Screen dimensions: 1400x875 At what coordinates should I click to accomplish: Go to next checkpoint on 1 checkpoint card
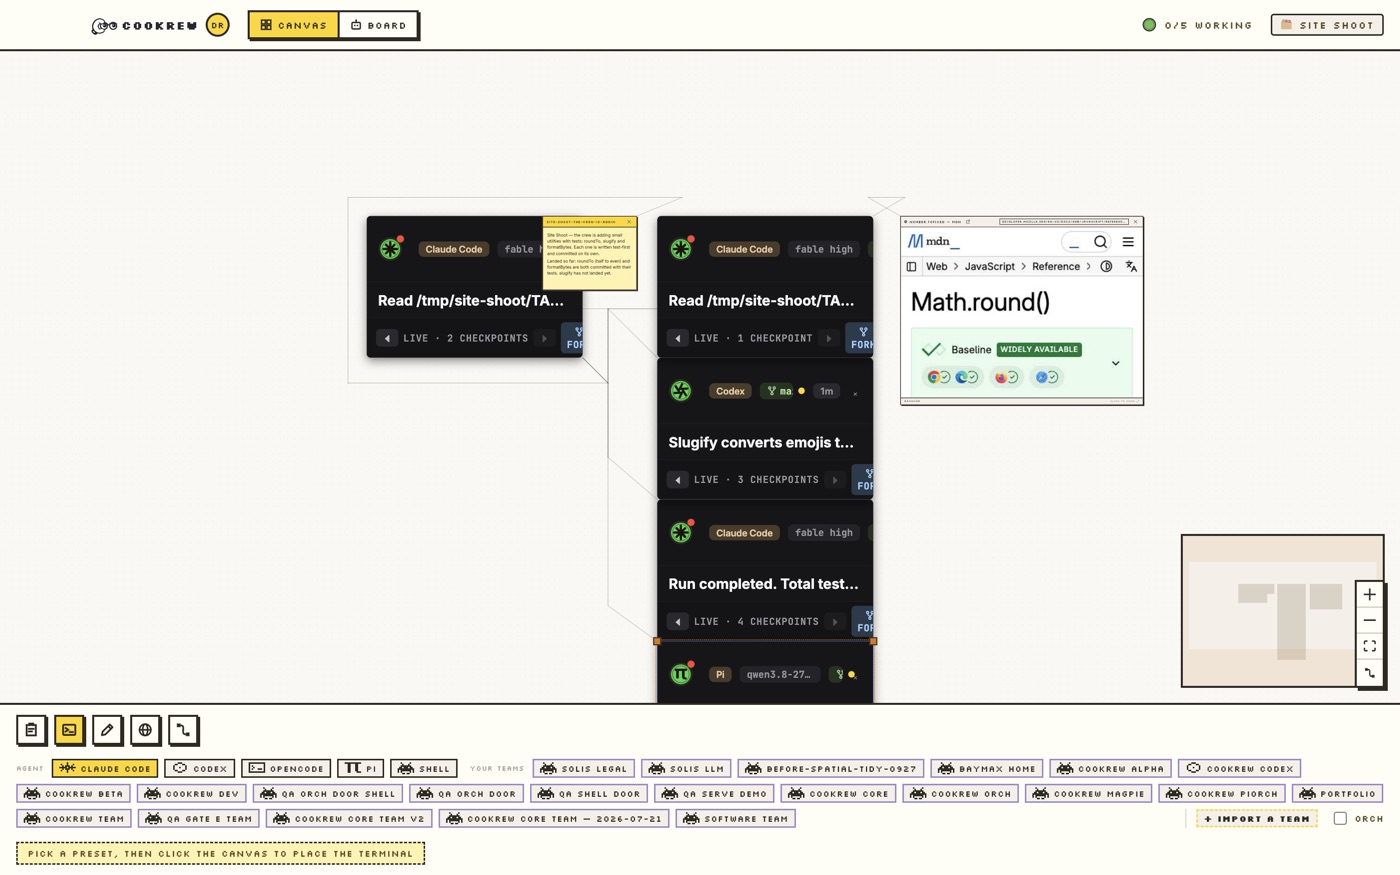click(828, 338)
